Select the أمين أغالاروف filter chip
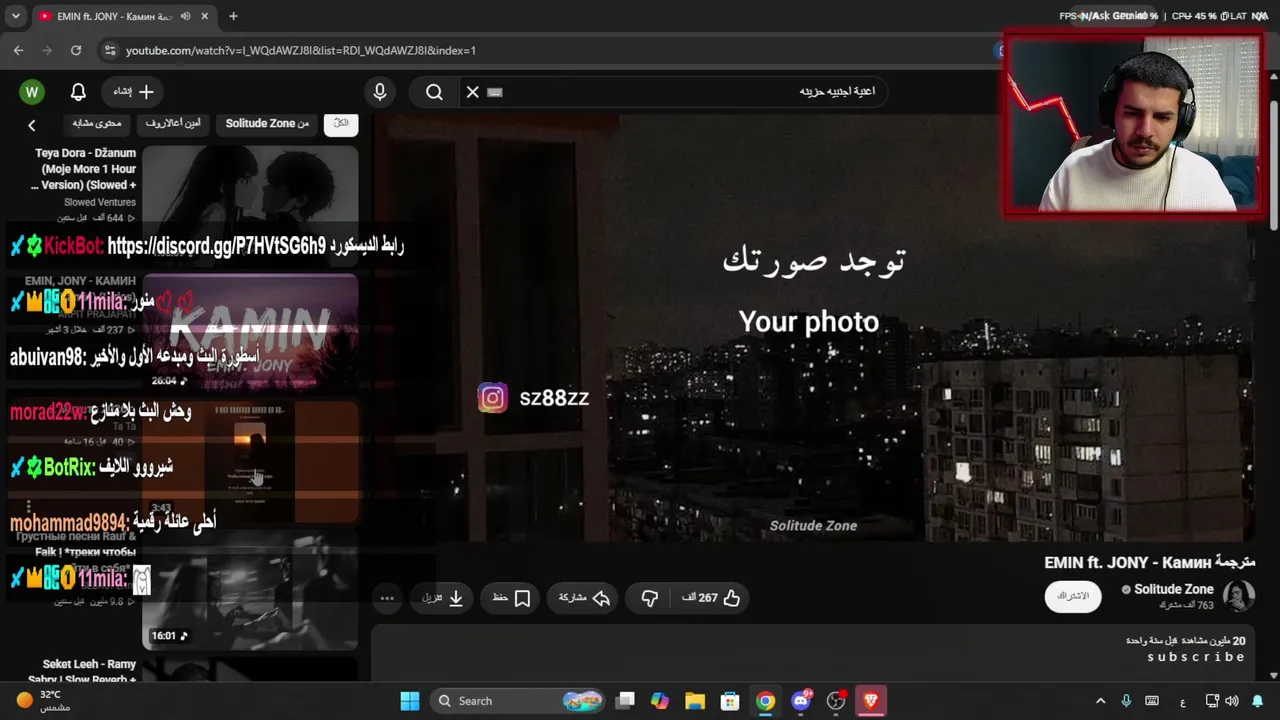 click(173, 123)
